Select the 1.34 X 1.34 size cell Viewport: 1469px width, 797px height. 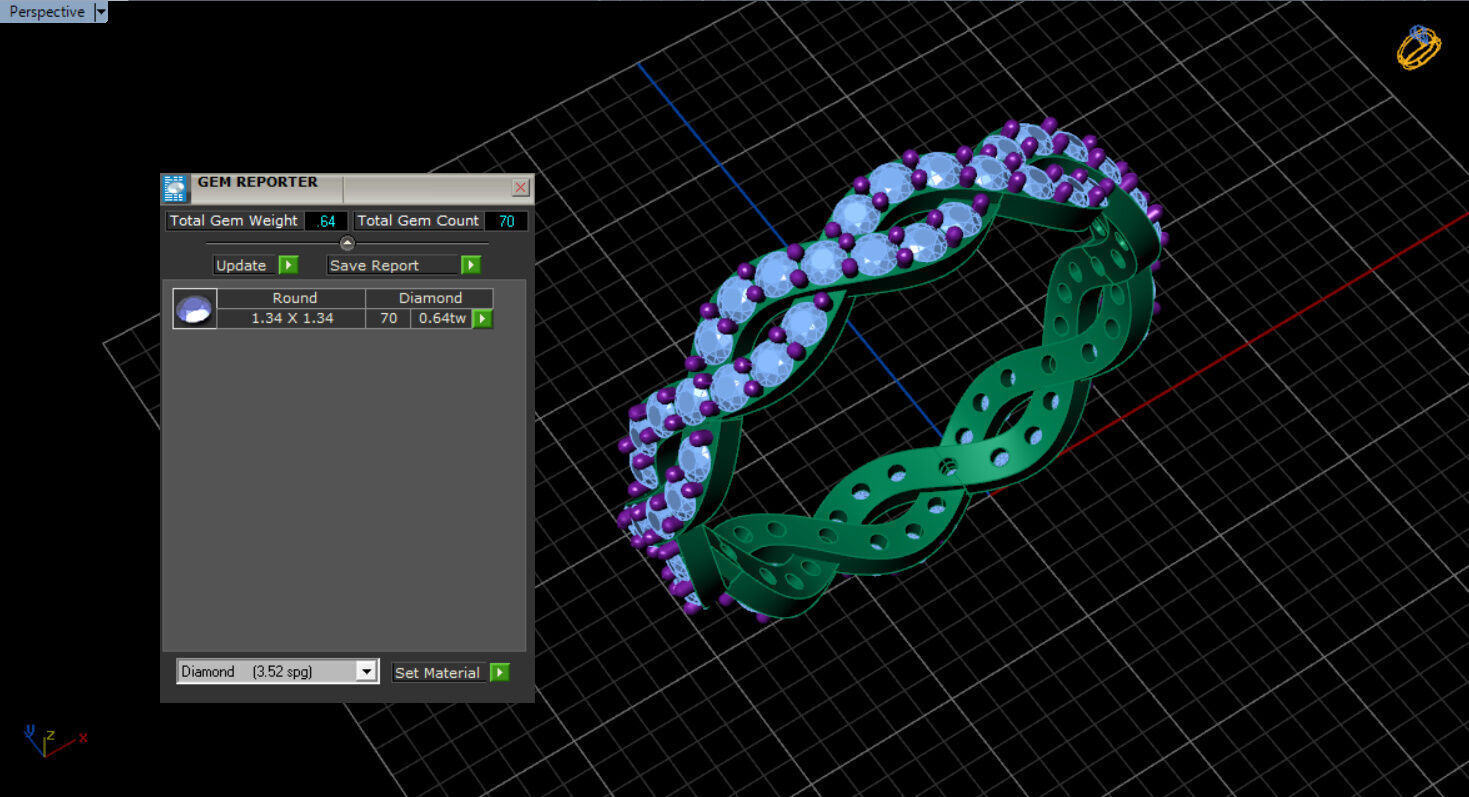[x=292, y=319]
